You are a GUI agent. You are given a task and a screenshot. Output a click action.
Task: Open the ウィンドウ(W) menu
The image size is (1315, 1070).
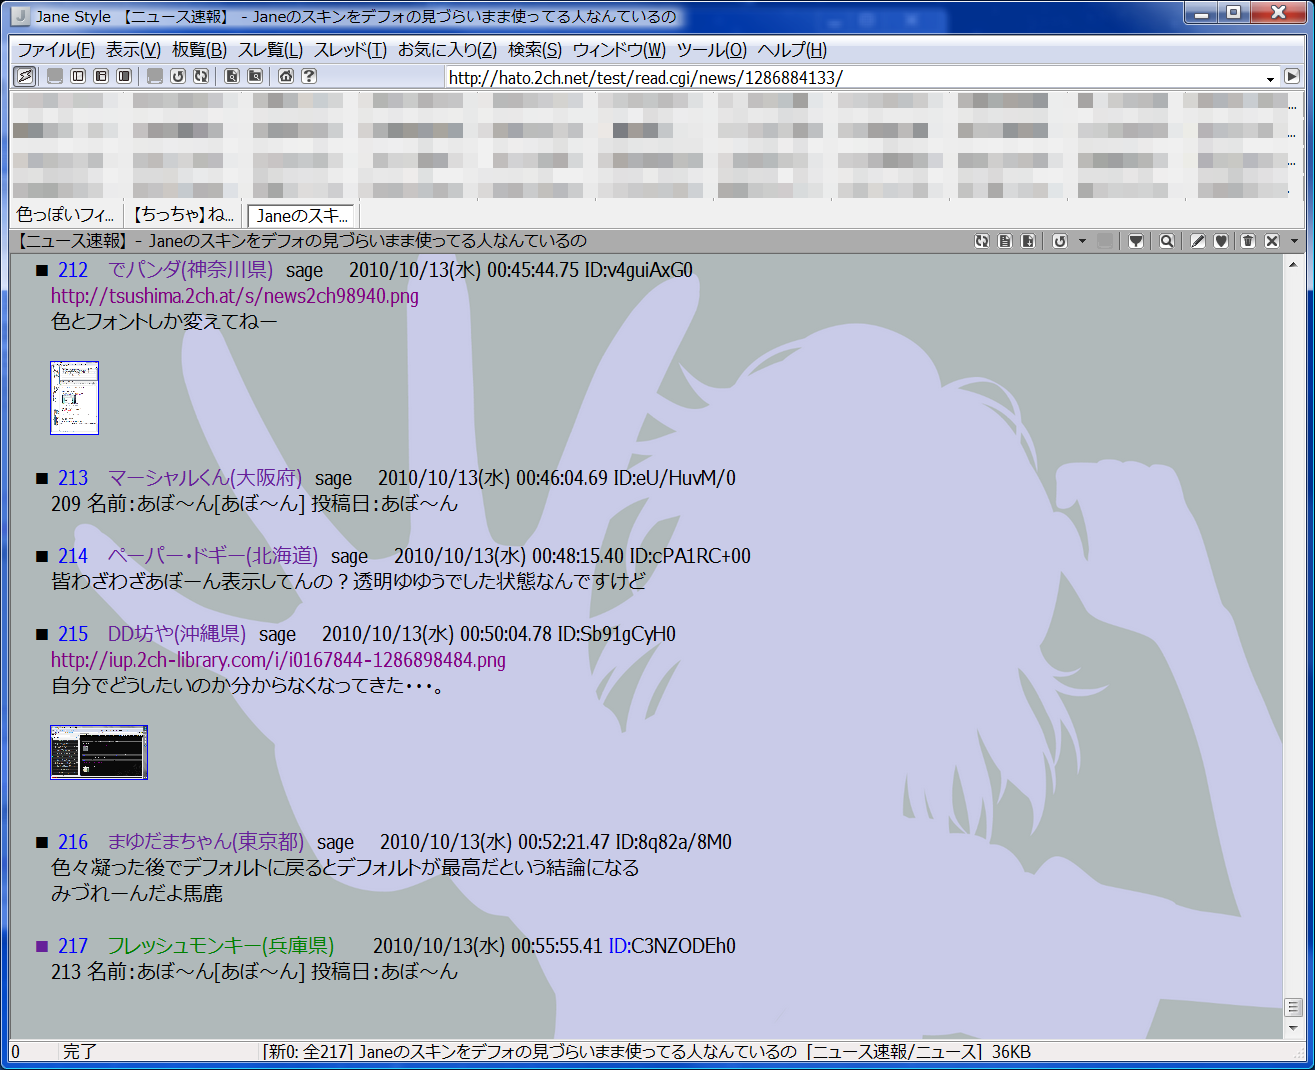pos(619,50)
